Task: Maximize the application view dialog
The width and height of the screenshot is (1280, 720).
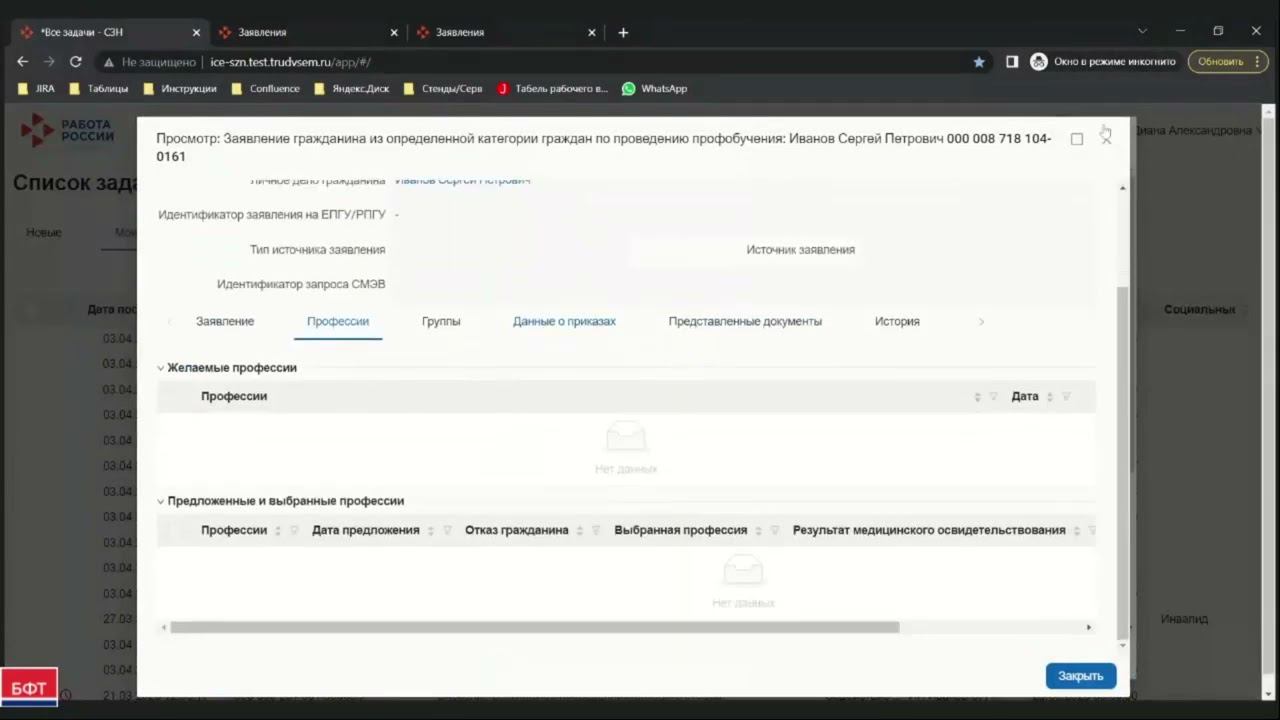Action: pyautogui.click(x=1077, y=139)
